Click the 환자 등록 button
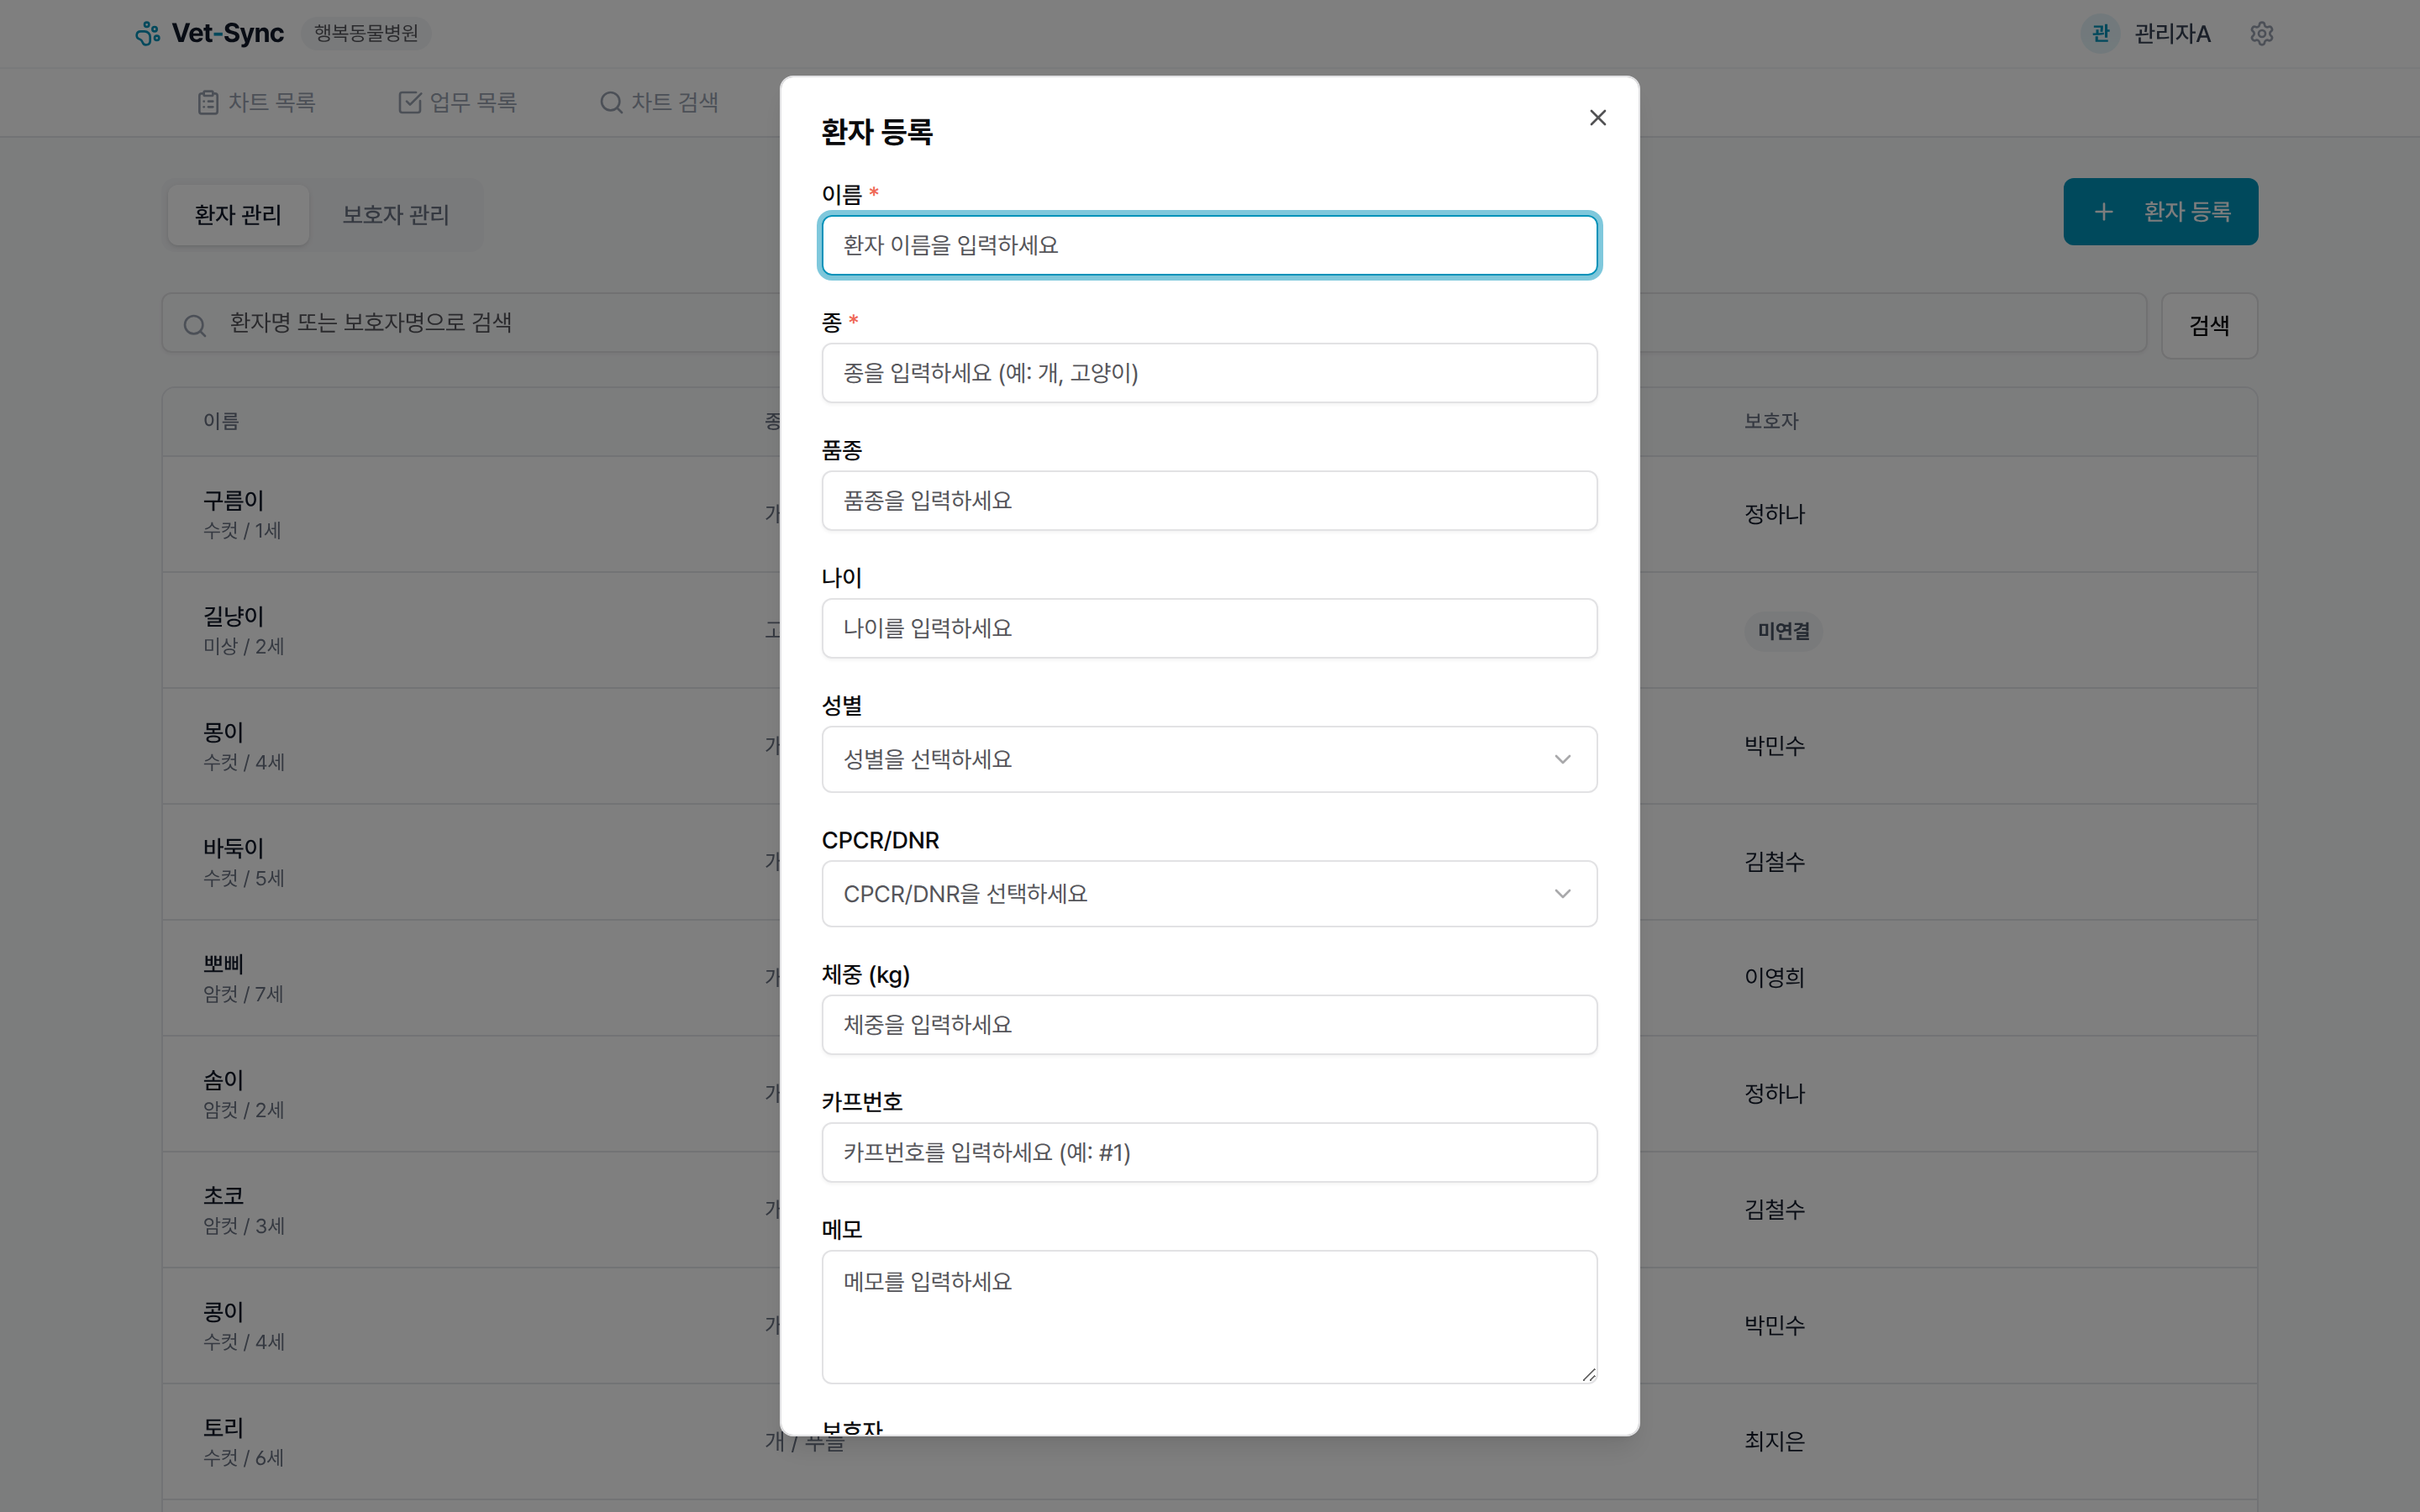 (2160, 211)
